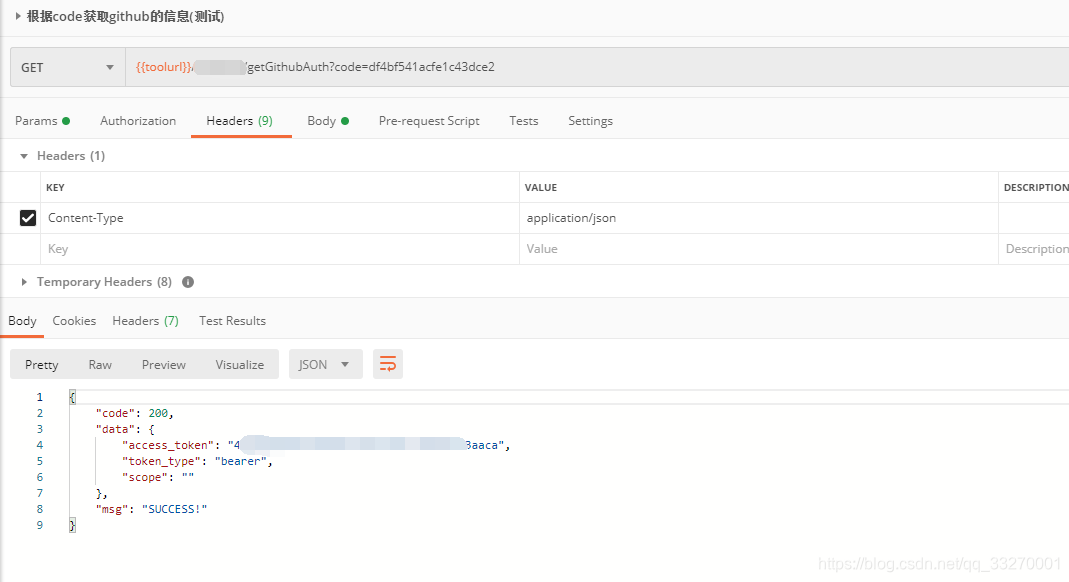The height and width of the screenshot is (582, 1069).
Task: Select the Pretty view button
Action: pyautogui.click(x=42, y=365)
